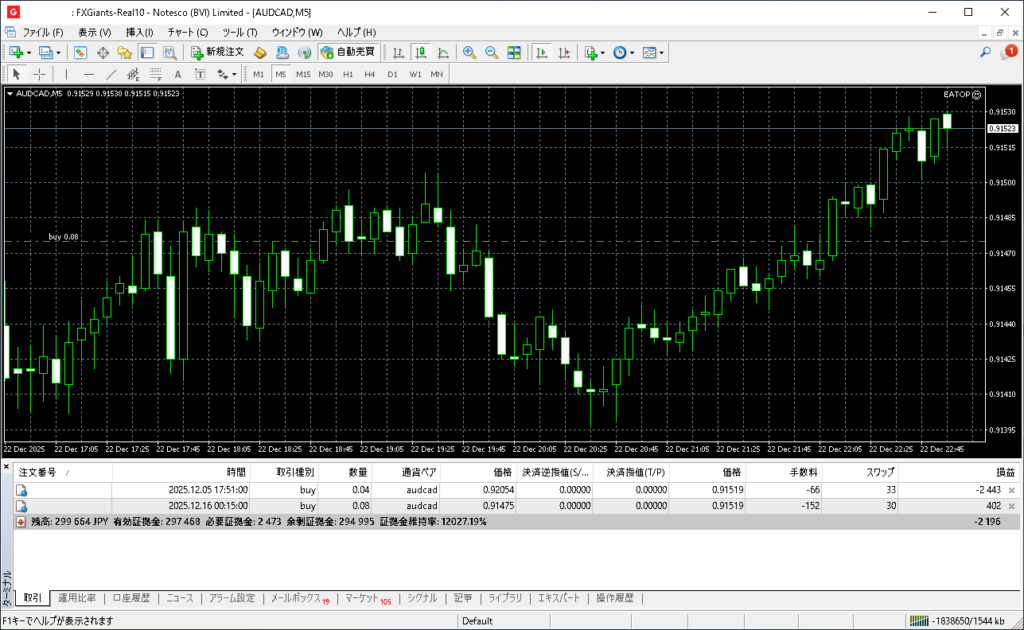Switch chart to candlestick display icon
The height and width of the screenshot is (630, 1024).
coord(420,52)
